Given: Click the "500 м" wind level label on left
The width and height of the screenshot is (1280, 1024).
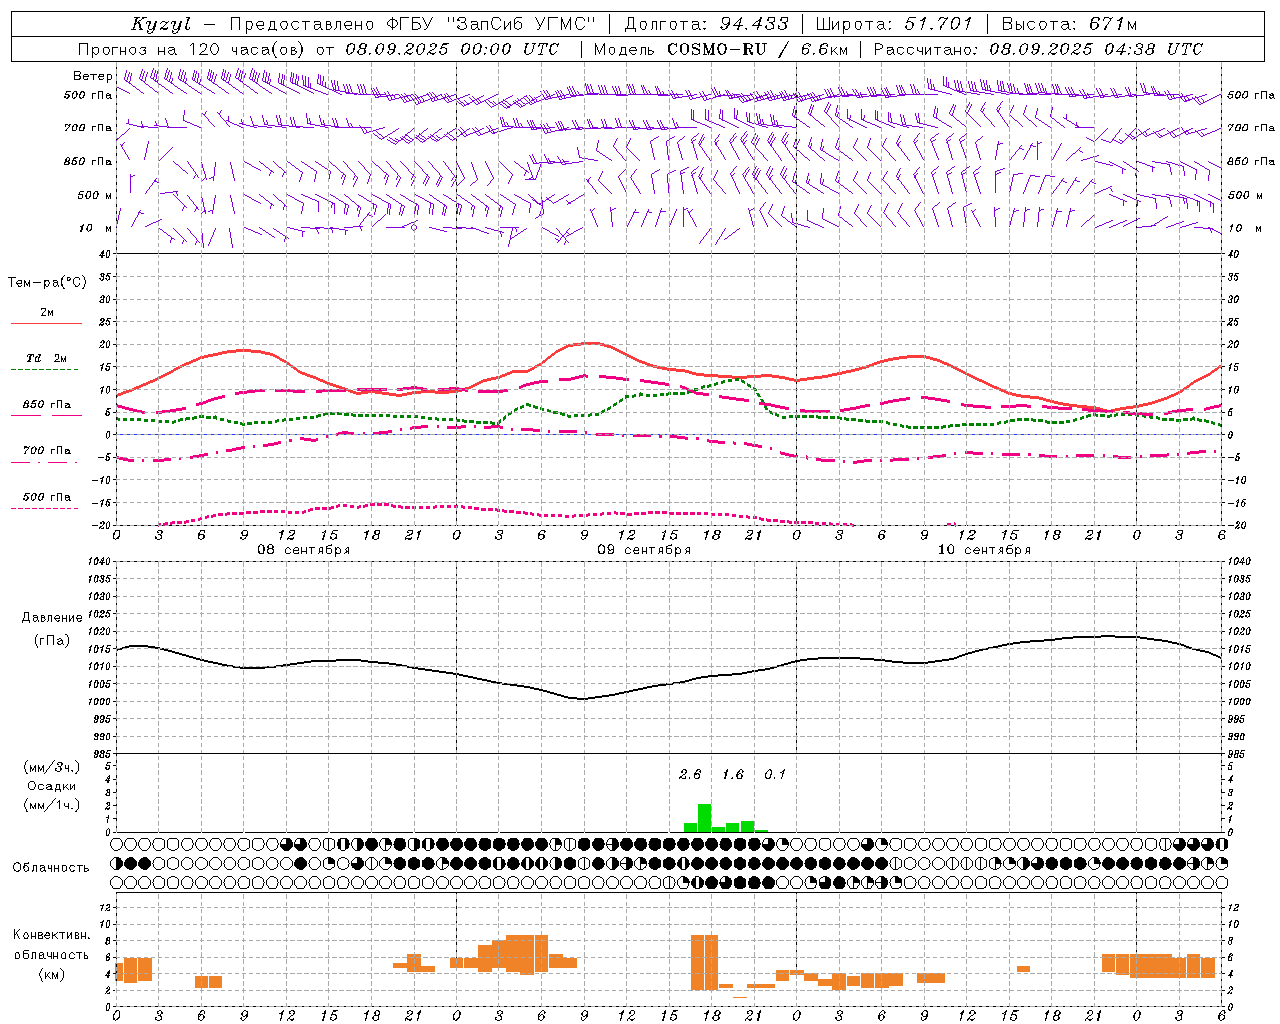Looking at the screenshot, I should tap(95, 195).
